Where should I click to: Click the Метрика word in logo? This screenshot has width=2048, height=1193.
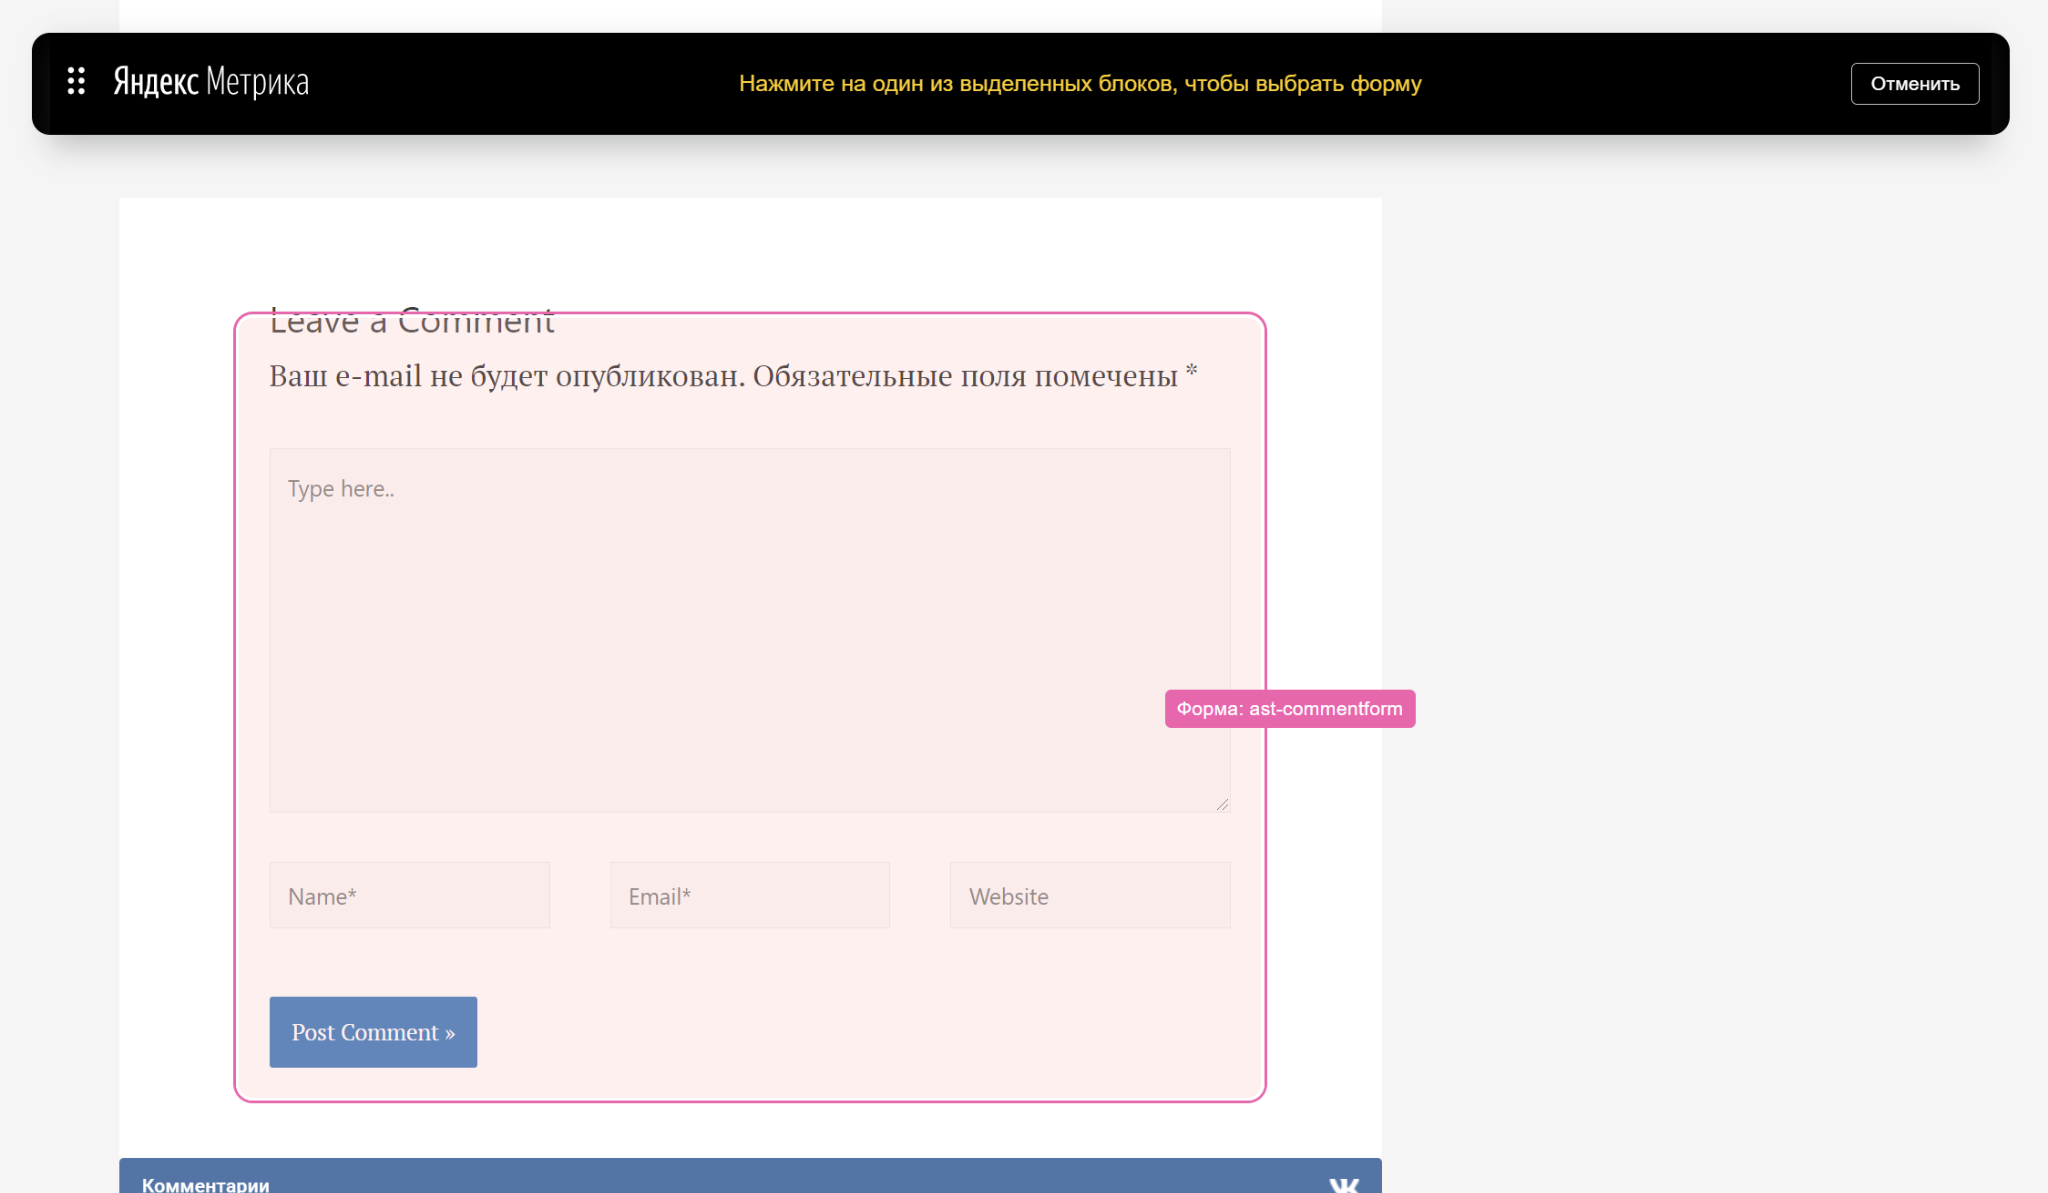tap(258, 82)
